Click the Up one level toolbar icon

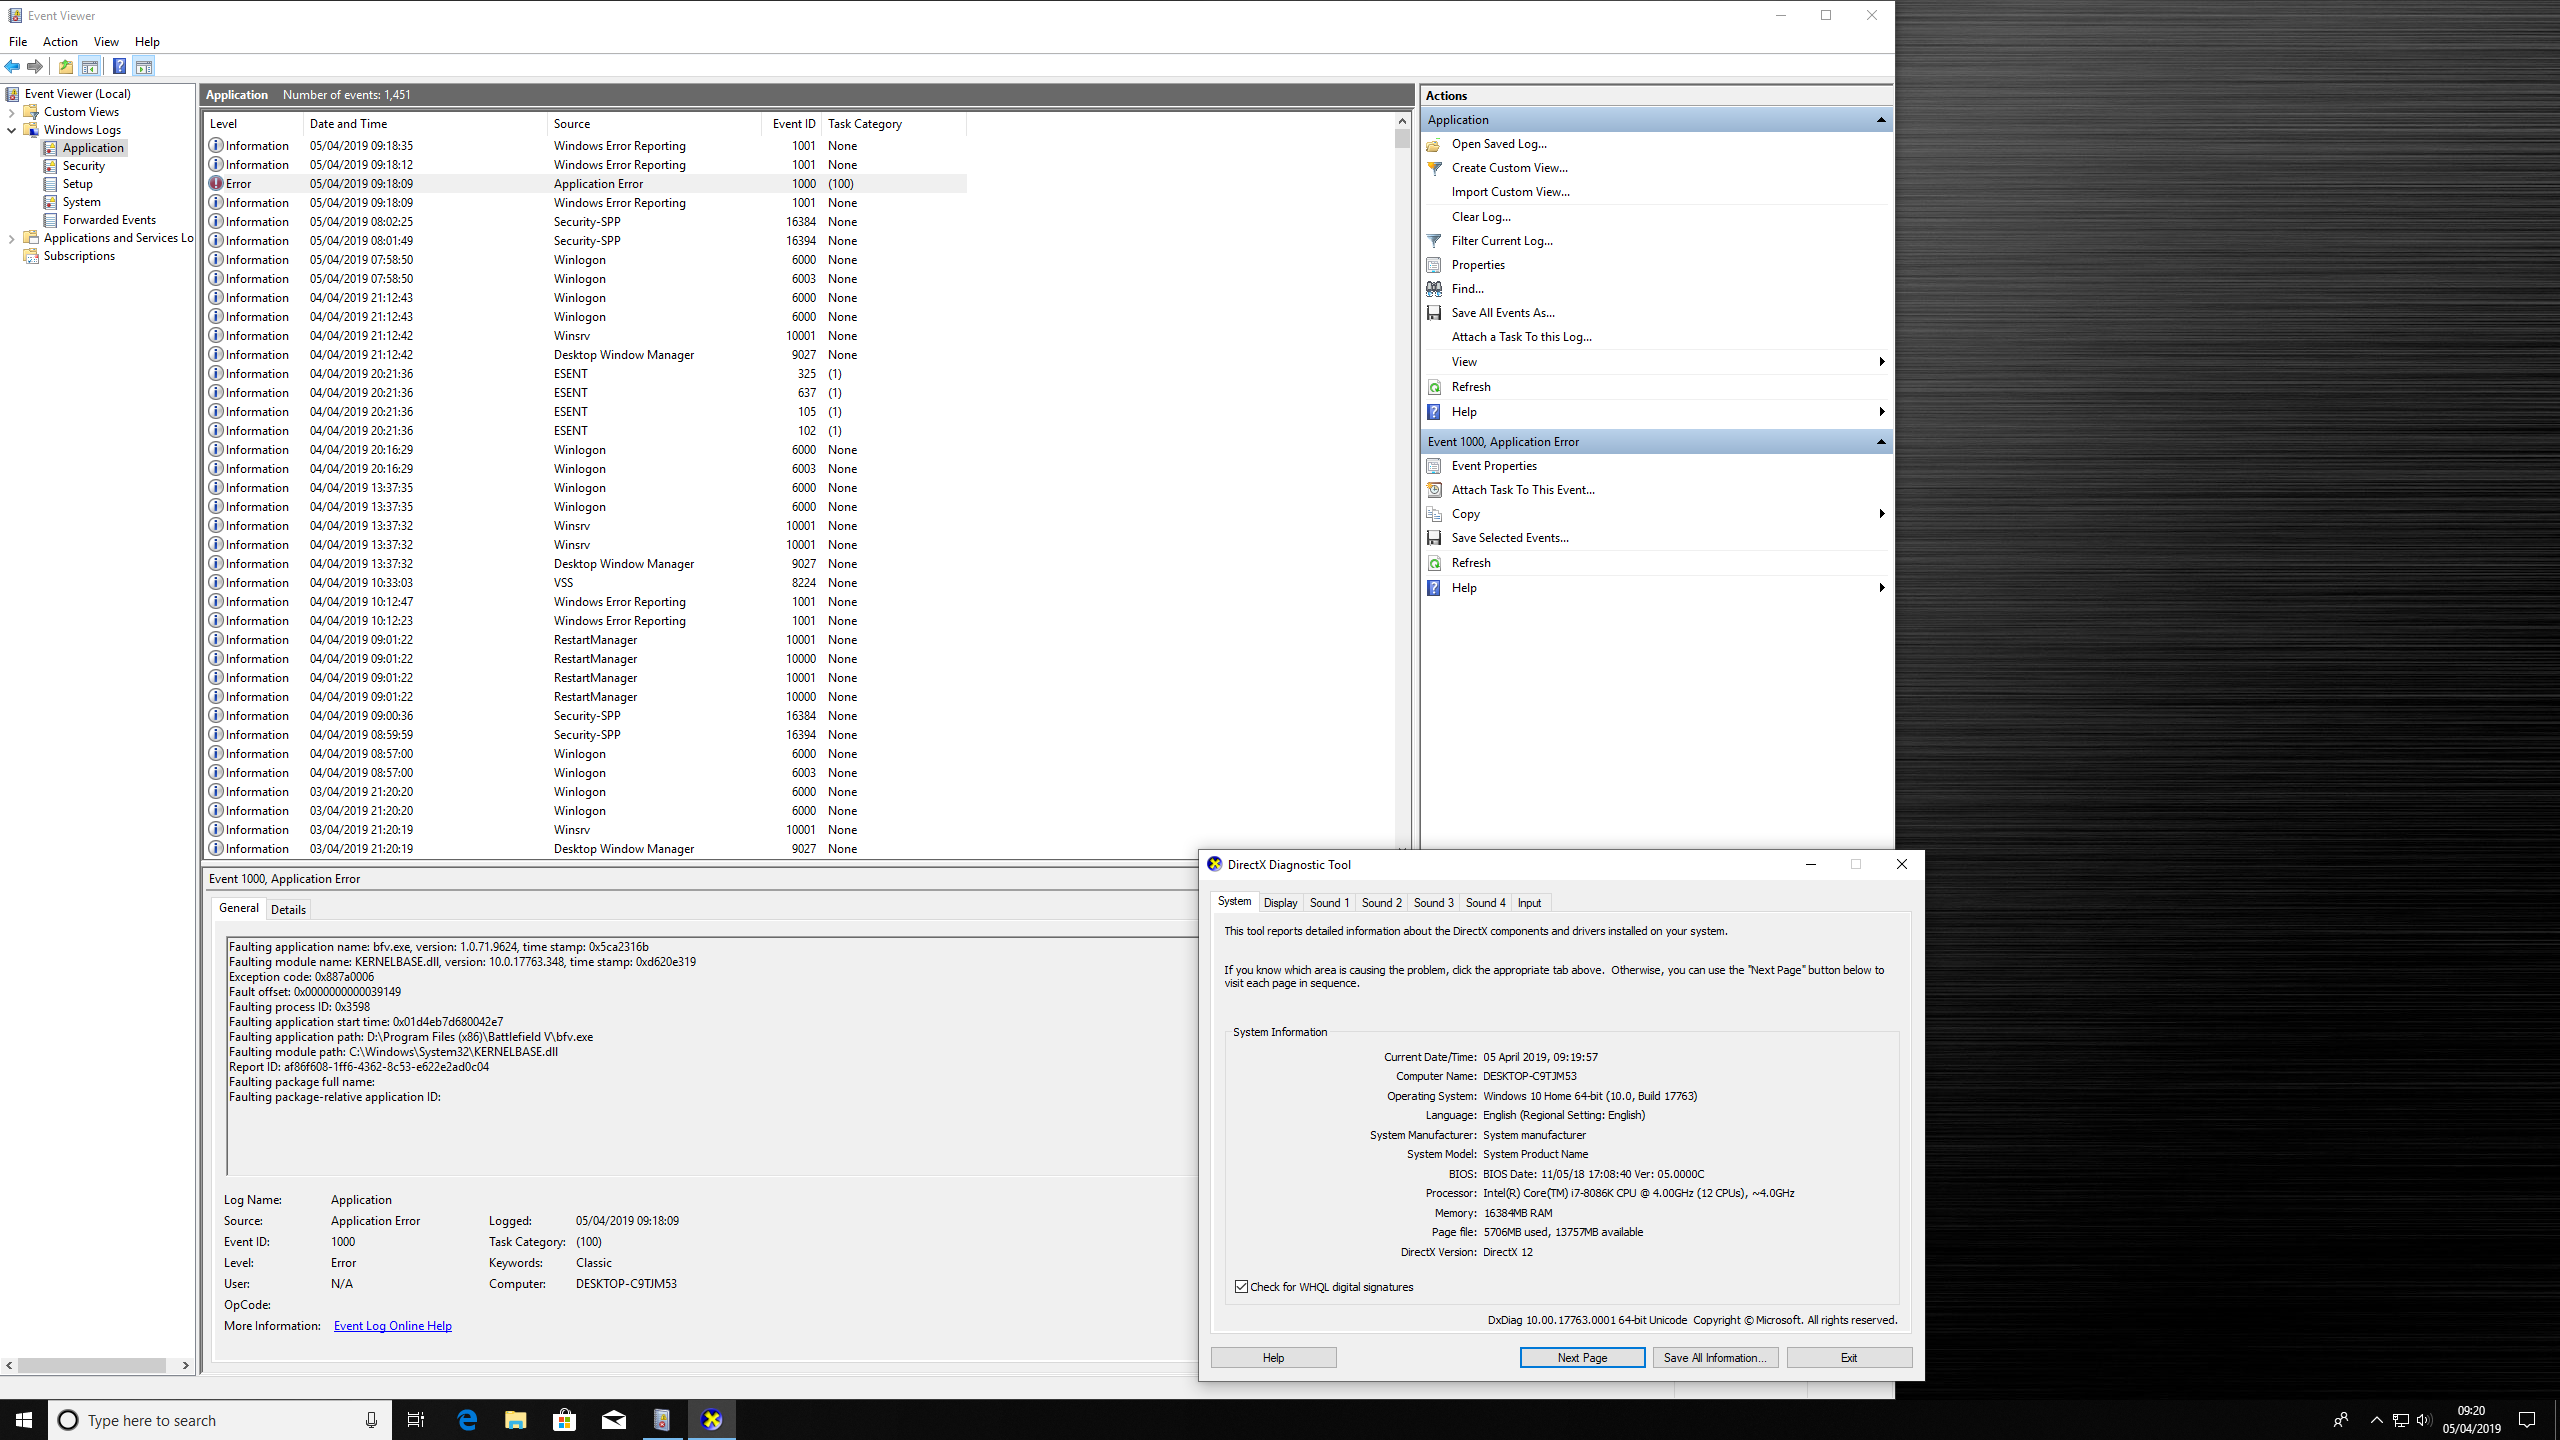click(65, 67)
